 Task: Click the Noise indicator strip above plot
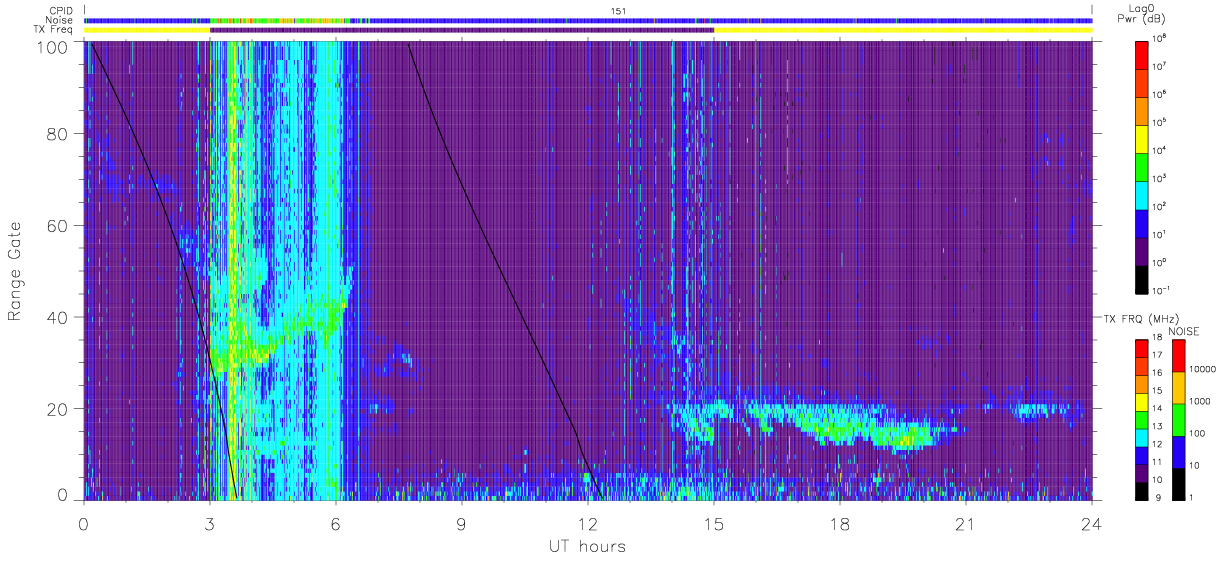click(588, 20)
